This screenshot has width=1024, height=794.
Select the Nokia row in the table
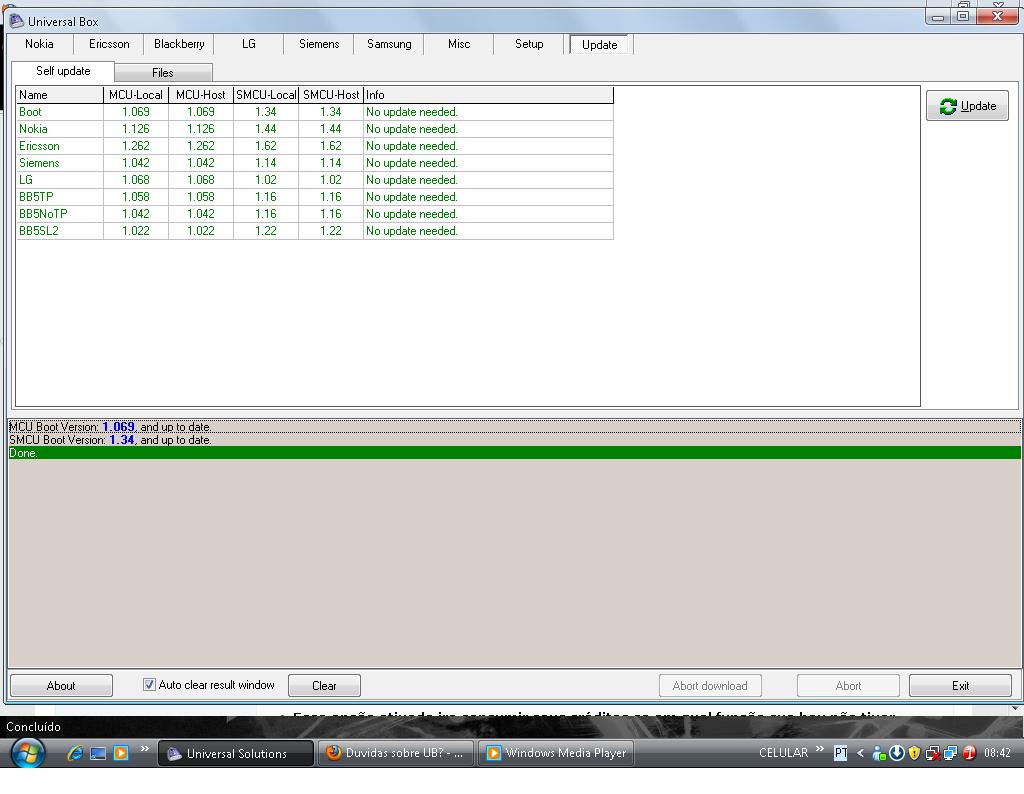315,129
